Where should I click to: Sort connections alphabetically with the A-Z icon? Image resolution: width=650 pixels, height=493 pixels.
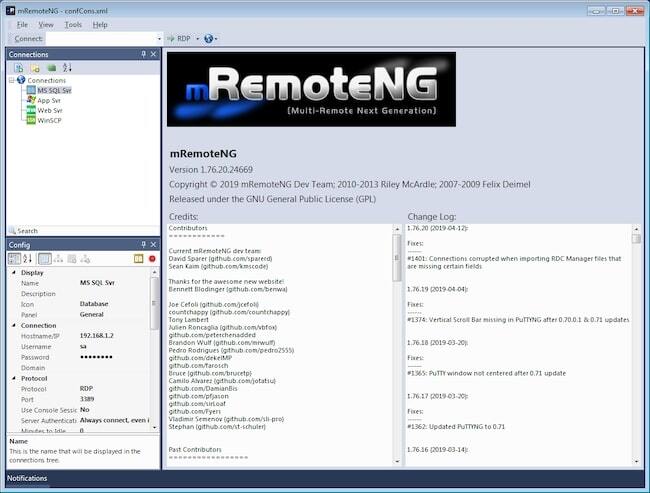(x=67, y=68)
